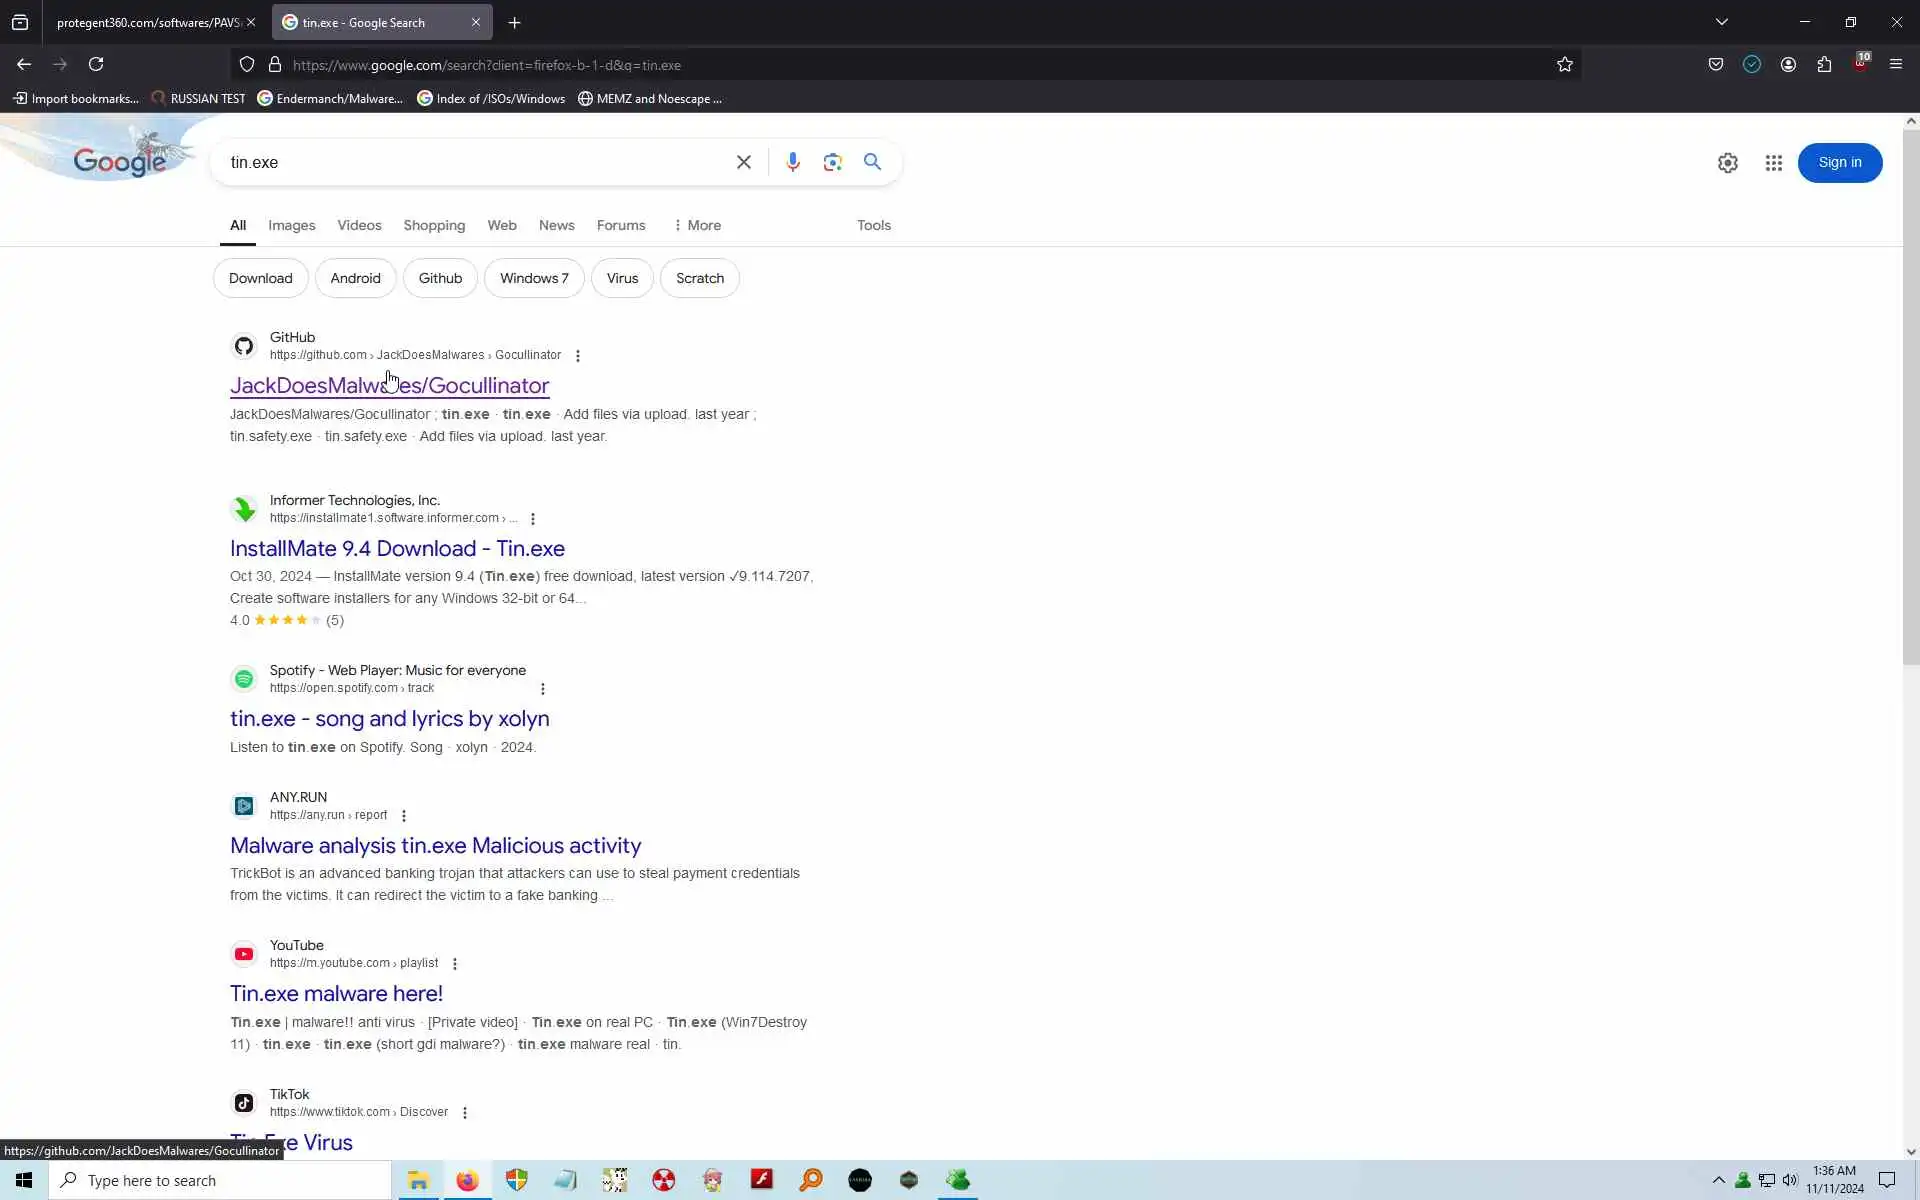
Task: Open Google Lens image search
Action: pyautogui.click(x=832, y=162)
